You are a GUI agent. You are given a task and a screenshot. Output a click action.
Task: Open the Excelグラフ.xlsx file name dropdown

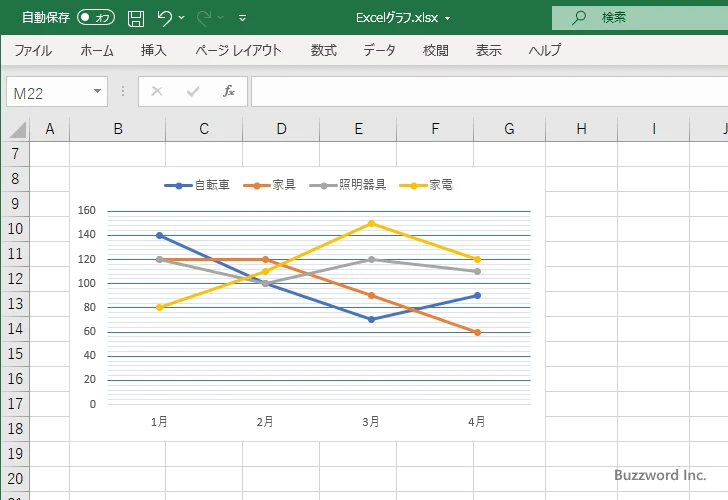448,19
